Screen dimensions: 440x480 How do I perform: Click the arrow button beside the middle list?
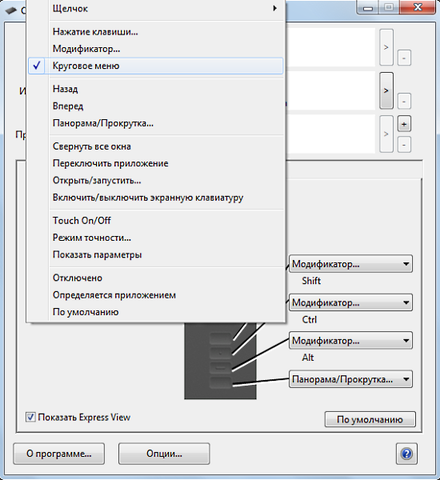tap(386, 91)
